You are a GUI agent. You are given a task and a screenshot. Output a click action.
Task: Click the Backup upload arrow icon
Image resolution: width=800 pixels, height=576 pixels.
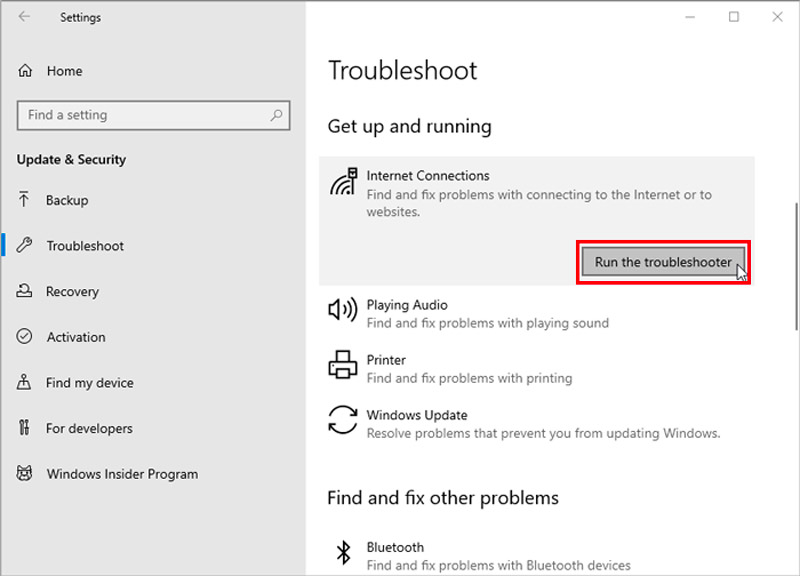click(x=25, y=200)
